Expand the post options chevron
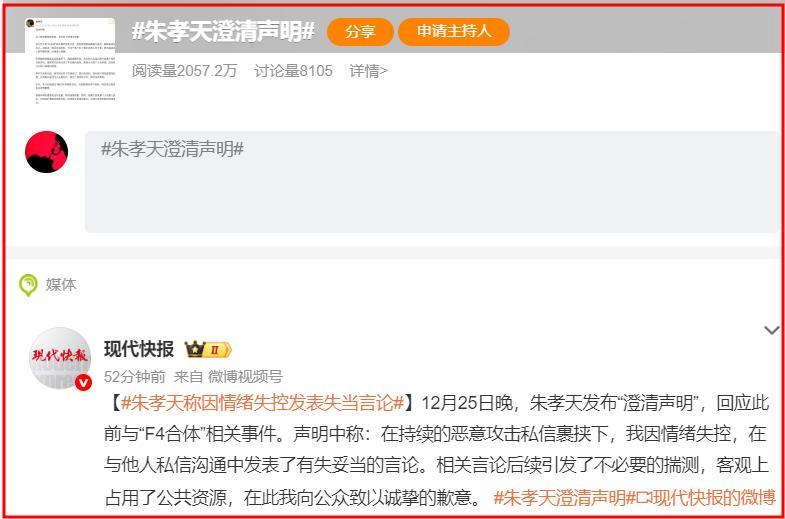 pos(771,330)
